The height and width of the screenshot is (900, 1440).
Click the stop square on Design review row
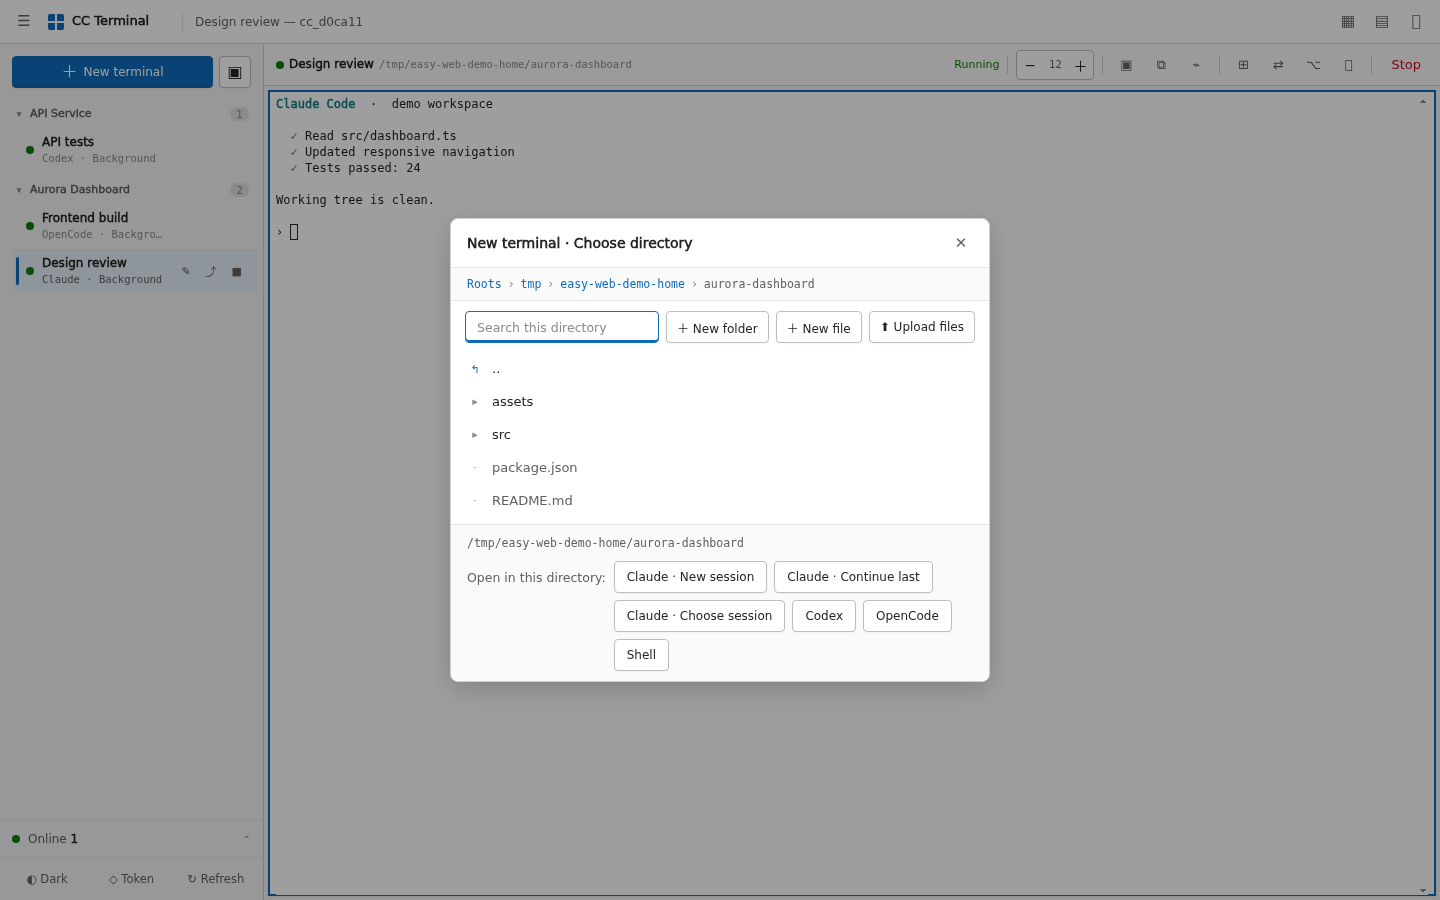tap(237, 271)
